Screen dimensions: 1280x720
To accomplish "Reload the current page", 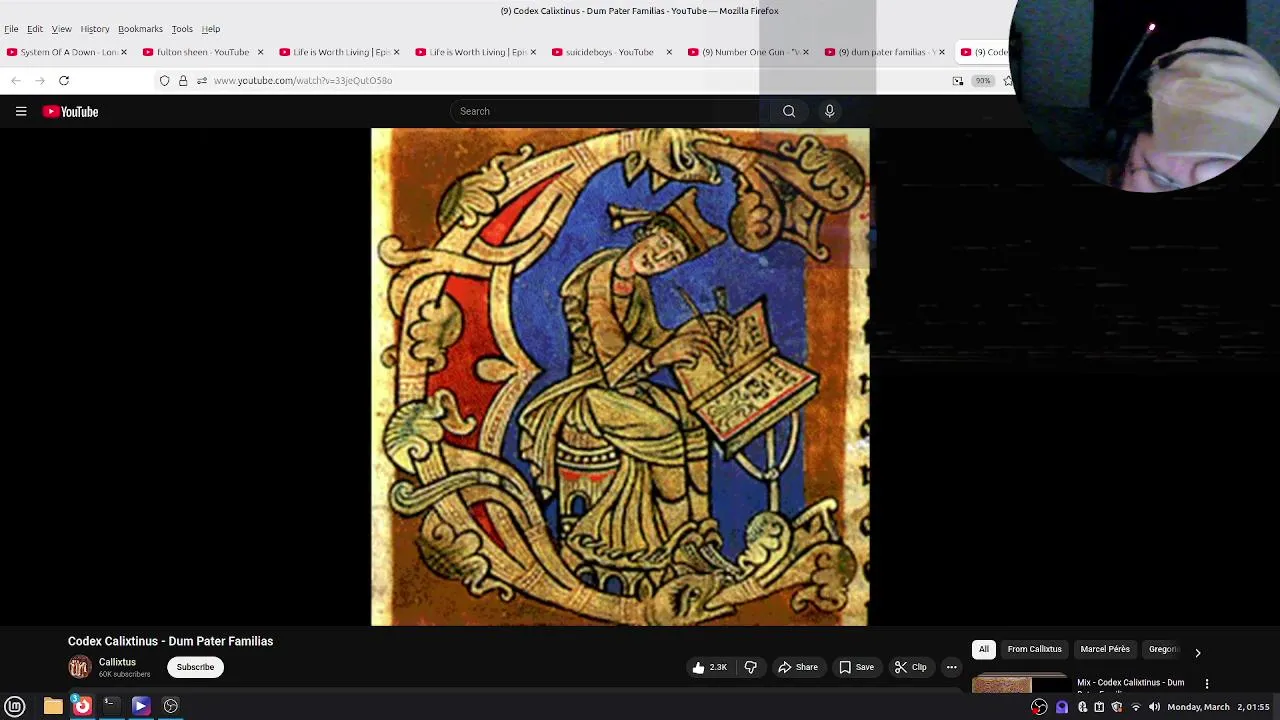I will (x=64, y=80).
